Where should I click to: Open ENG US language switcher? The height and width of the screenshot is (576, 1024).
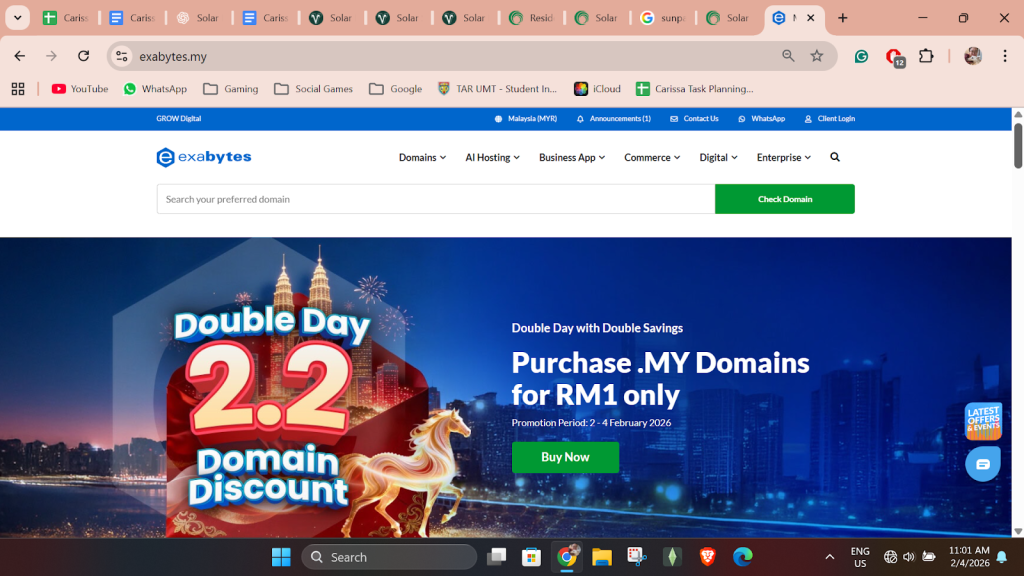[x=860, y=557]
